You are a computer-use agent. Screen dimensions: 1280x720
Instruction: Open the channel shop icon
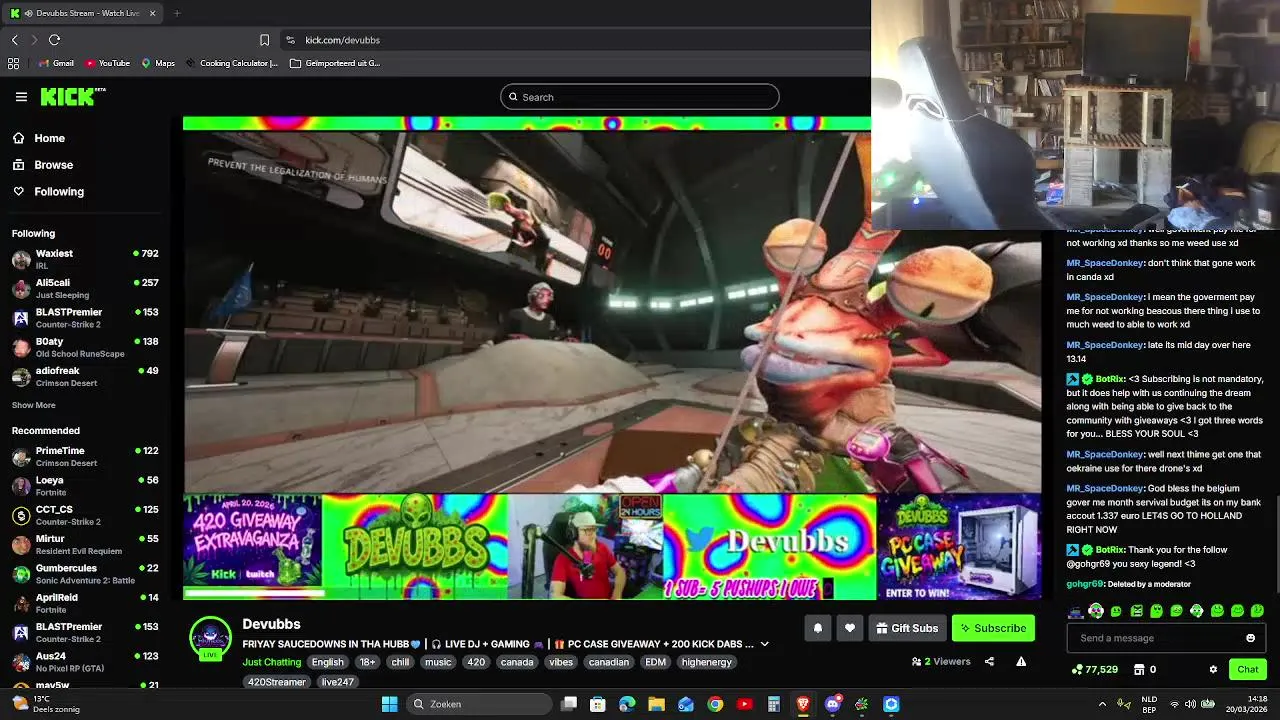coord(1139,669)
